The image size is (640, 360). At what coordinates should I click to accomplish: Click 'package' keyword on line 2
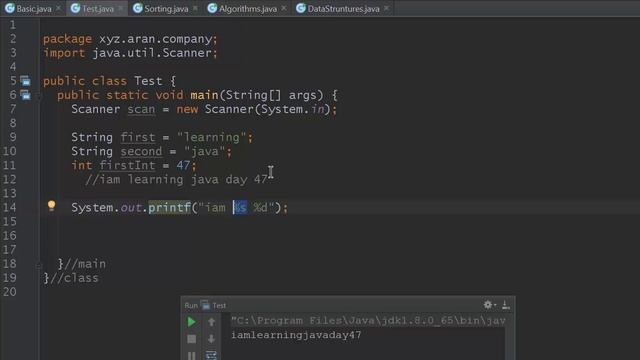[67, 39]
